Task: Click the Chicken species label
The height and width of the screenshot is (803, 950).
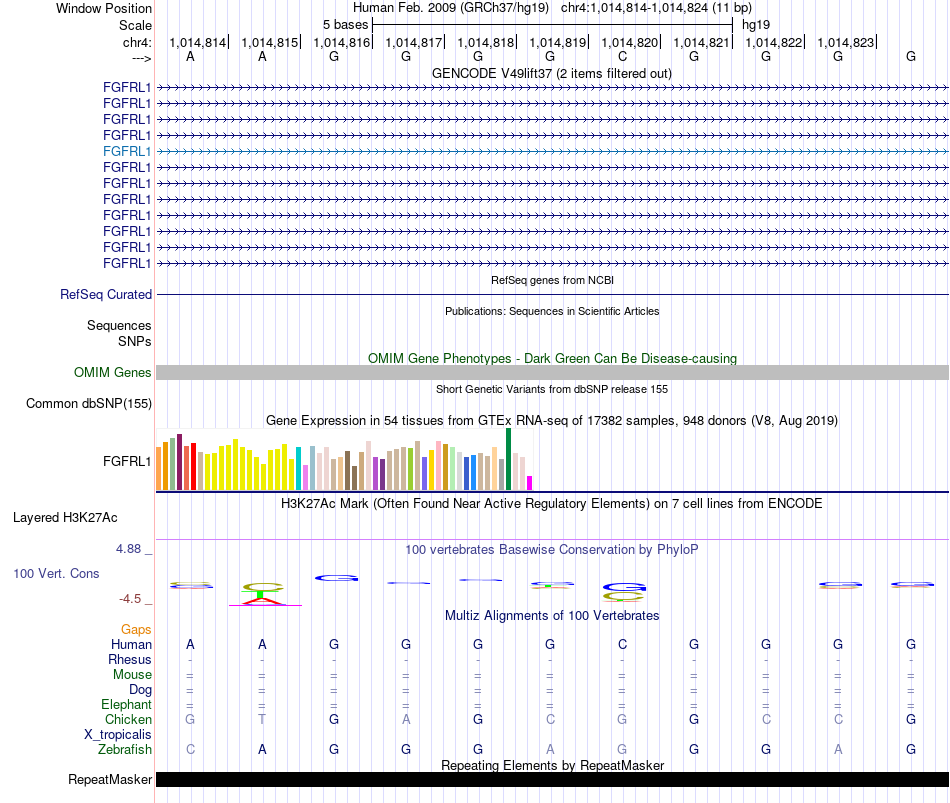Action: (x=128, y=719)
